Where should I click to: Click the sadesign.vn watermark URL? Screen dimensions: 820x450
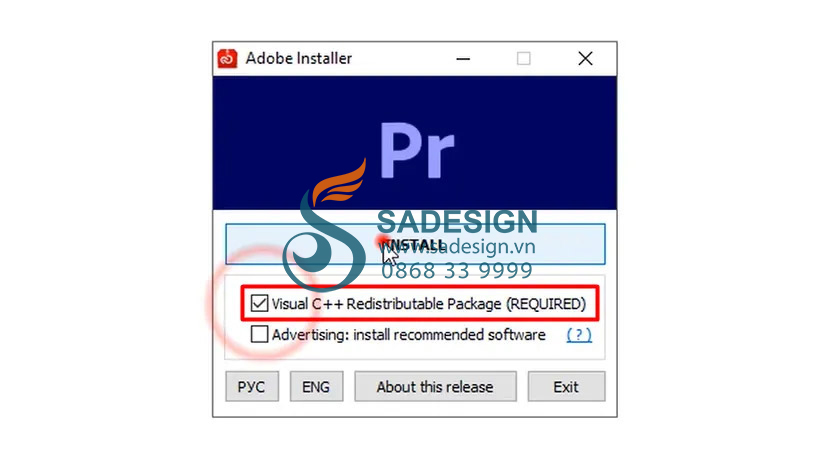click(x=457, y=246)
